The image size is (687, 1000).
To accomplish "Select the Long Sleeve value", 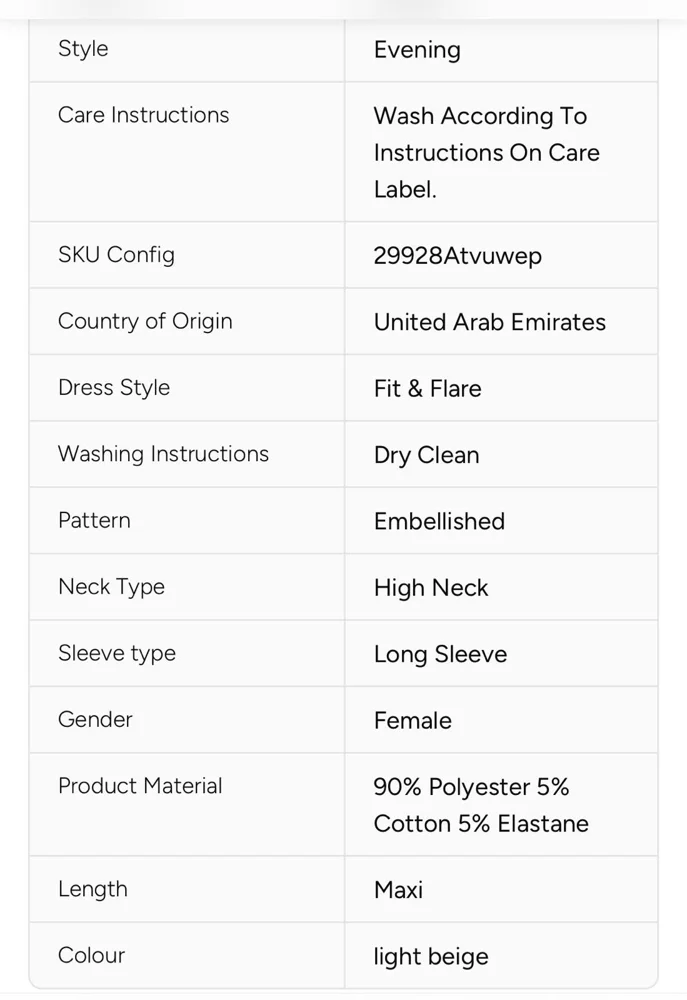I will coord(440,654).
